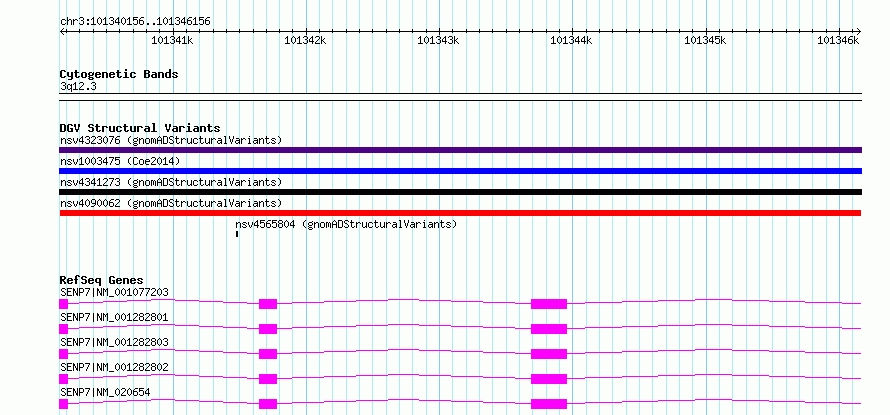The height and width of the screenshot is (415, 890).
Task: Click the 101341k ruler position label
Action: [x=172, y=40]
